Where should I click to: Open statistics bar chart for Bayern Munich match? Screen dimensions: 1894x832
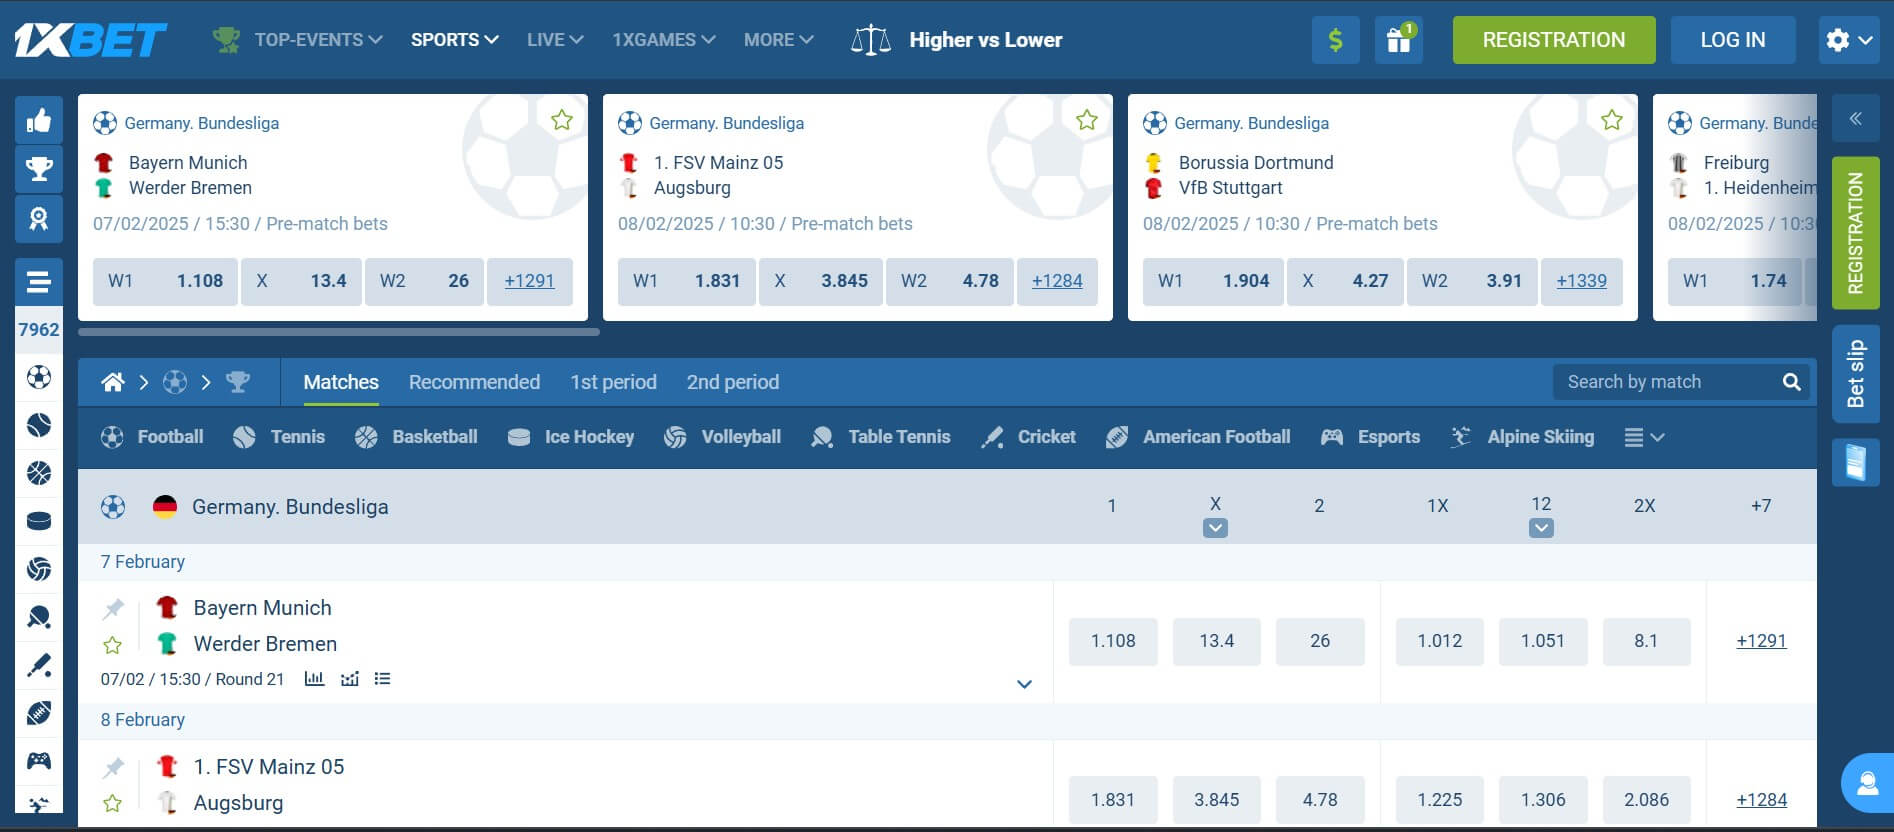coord(314,679)
